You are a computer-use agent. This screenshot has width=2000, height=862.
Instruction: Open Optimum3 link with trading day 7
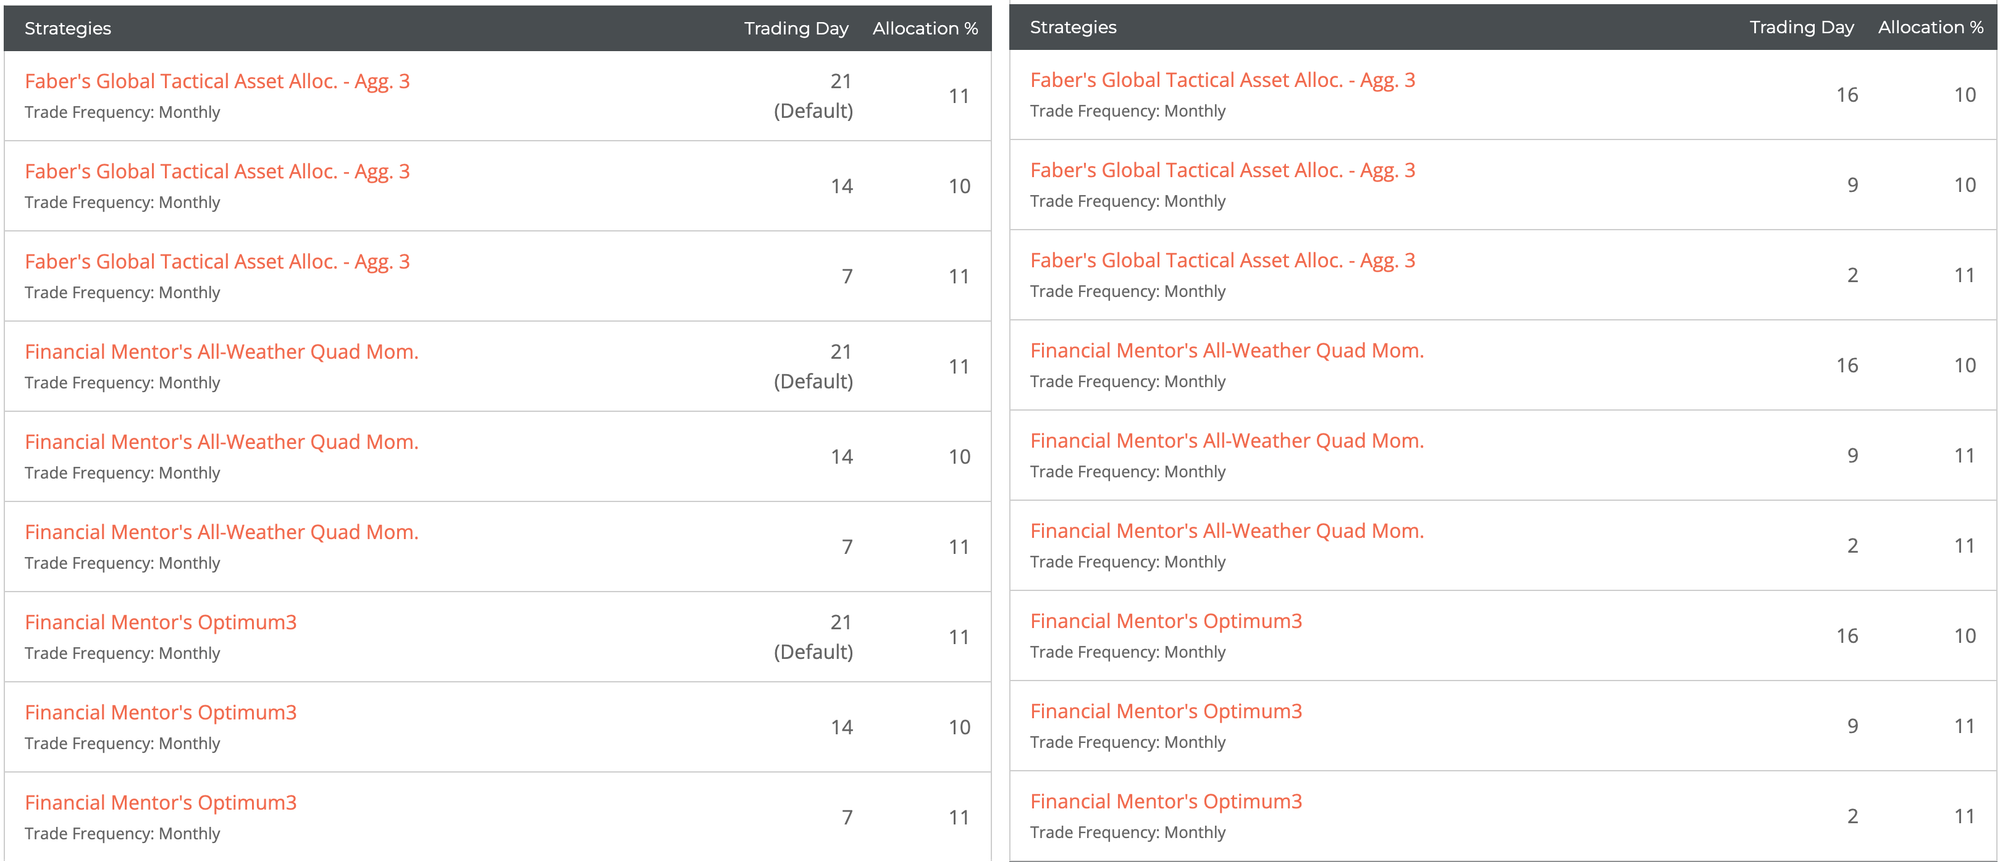click(161, 802)
